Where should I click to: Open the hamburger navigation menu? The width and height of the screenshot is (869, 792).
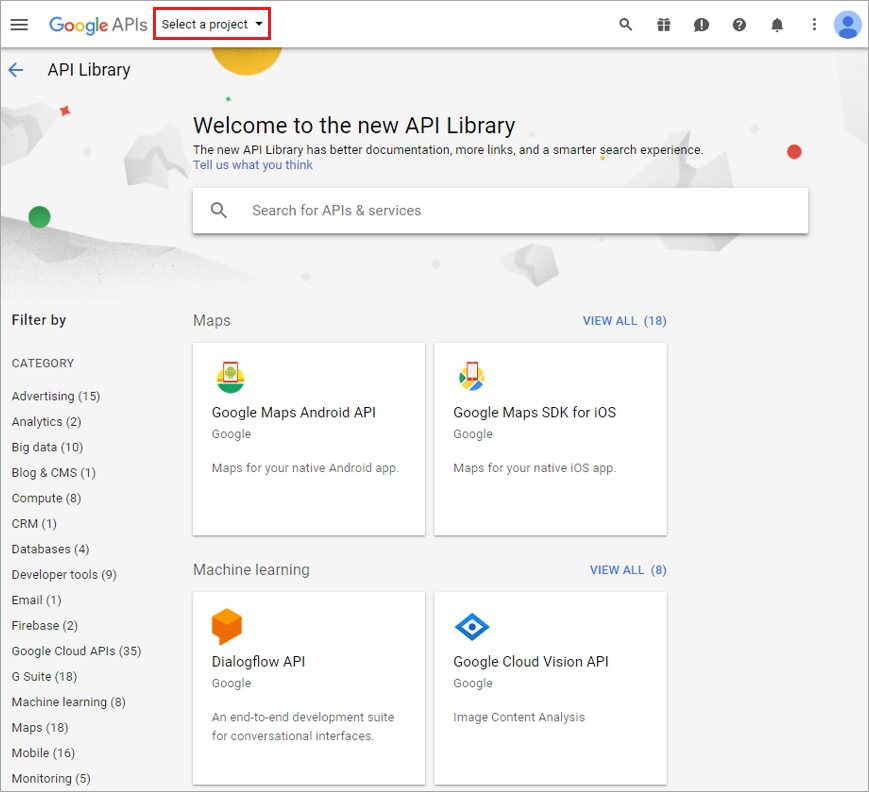pyautogui.click(x=19, y=24)
